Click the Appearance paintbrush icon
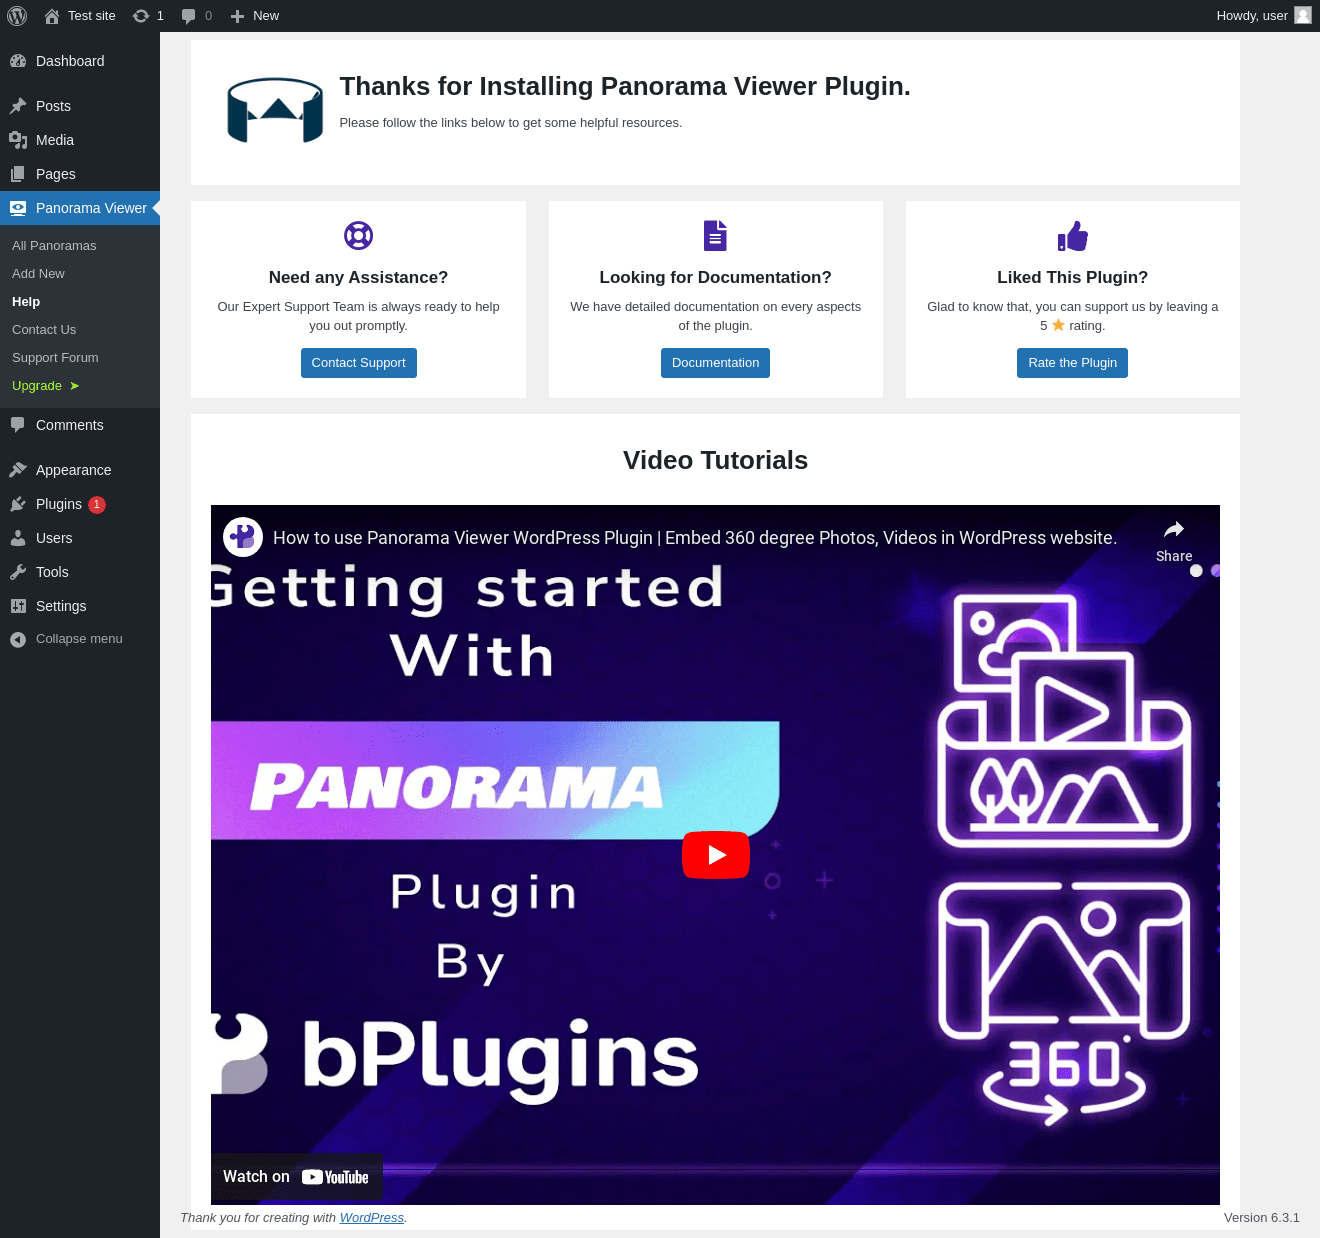 click(x=18, y=470)
